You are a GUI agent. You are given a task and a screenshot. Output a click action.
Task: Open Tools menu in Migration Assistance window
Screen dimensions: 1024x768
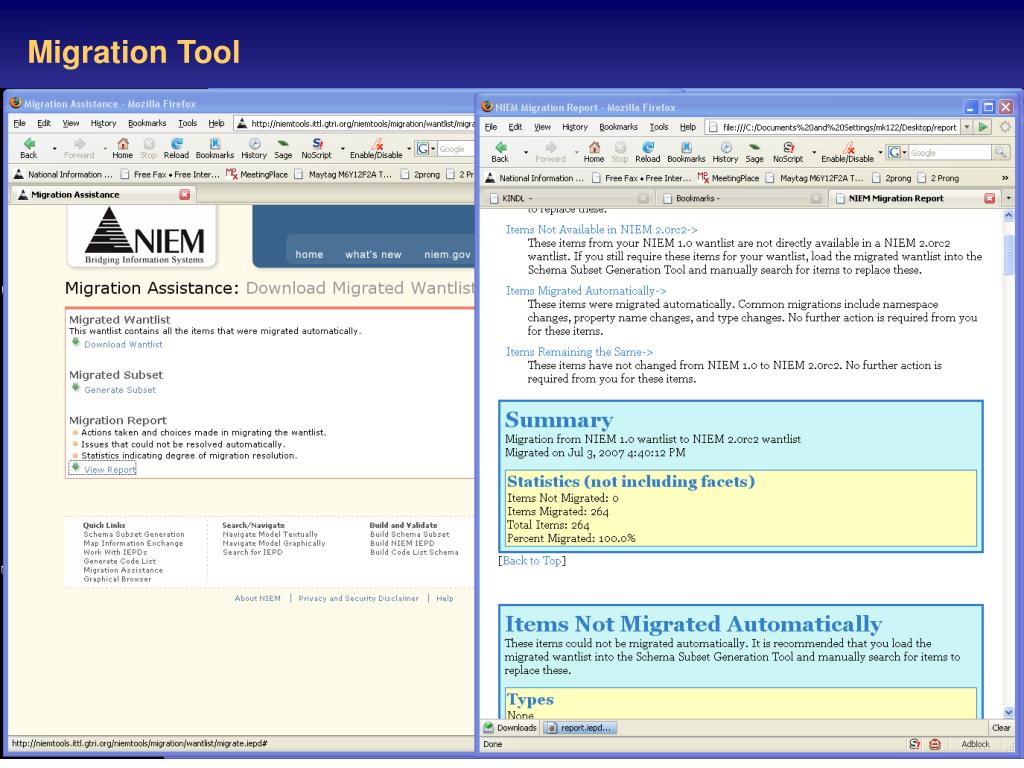187,123
